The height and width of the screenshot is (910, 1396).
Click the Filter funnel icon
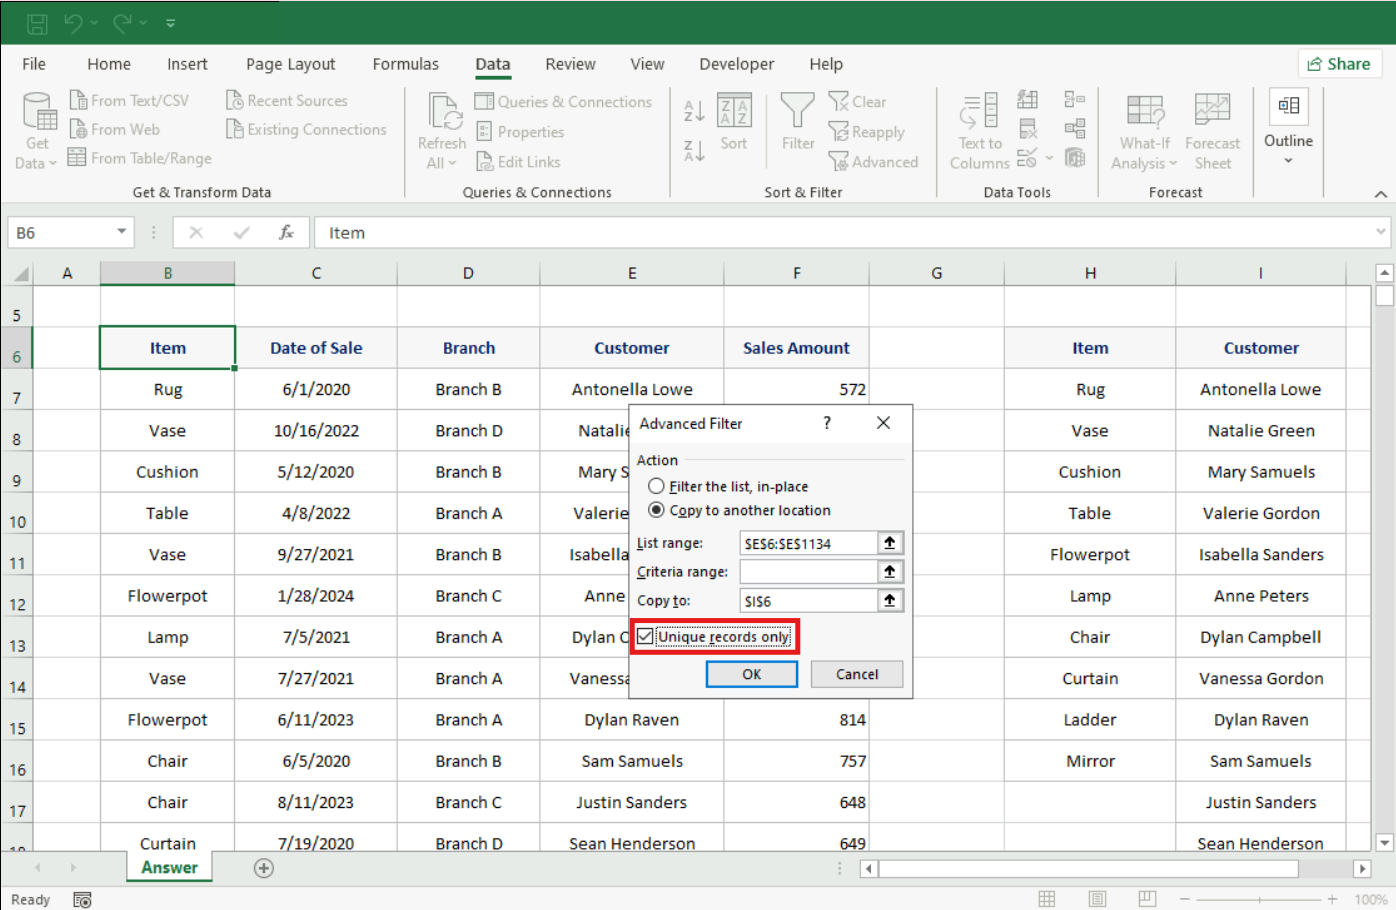pos(797,111)
